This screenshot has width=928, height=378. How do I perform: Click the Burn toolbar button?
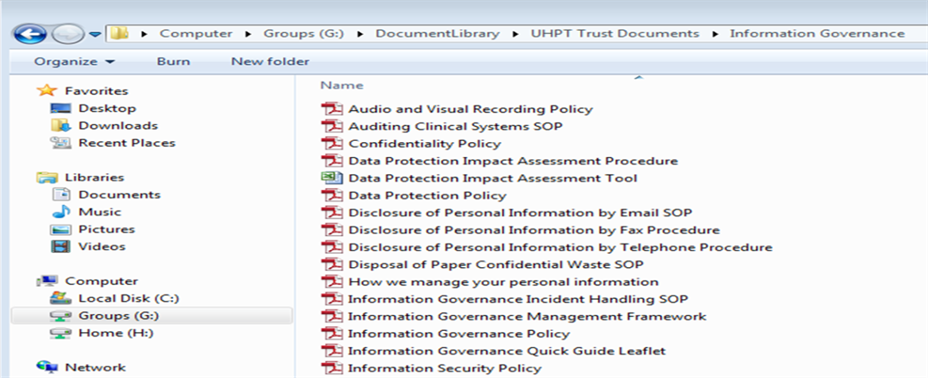pyautogui.click(x=173, y=62)
